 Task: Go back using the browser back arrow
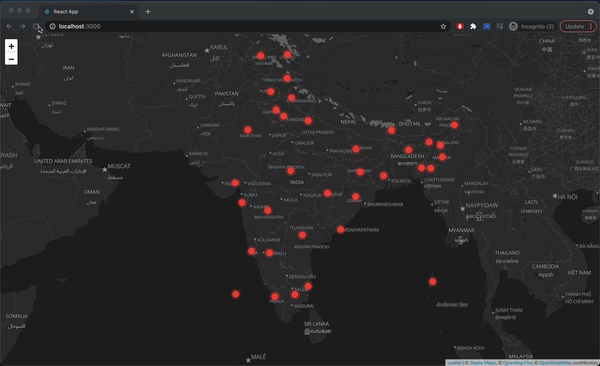(x=9, y=26)
